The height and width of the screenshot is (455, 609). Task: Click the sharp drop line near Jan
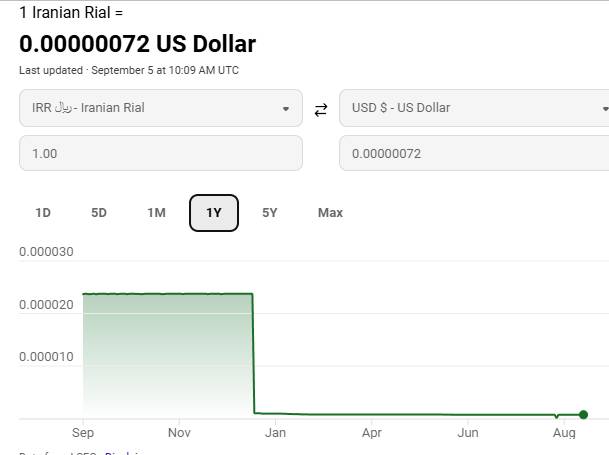(x=253, y=354)
